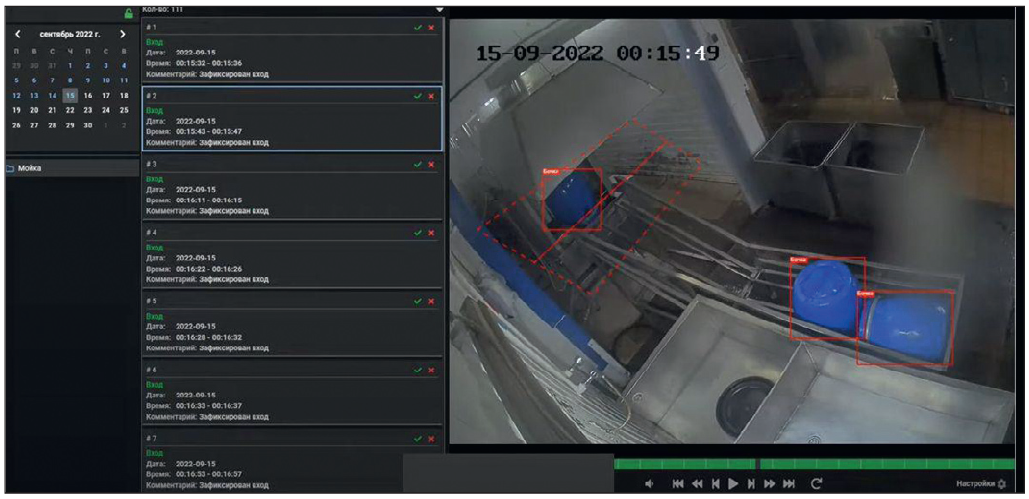Mute audio with the speaker icon

[x=649, y=484]
